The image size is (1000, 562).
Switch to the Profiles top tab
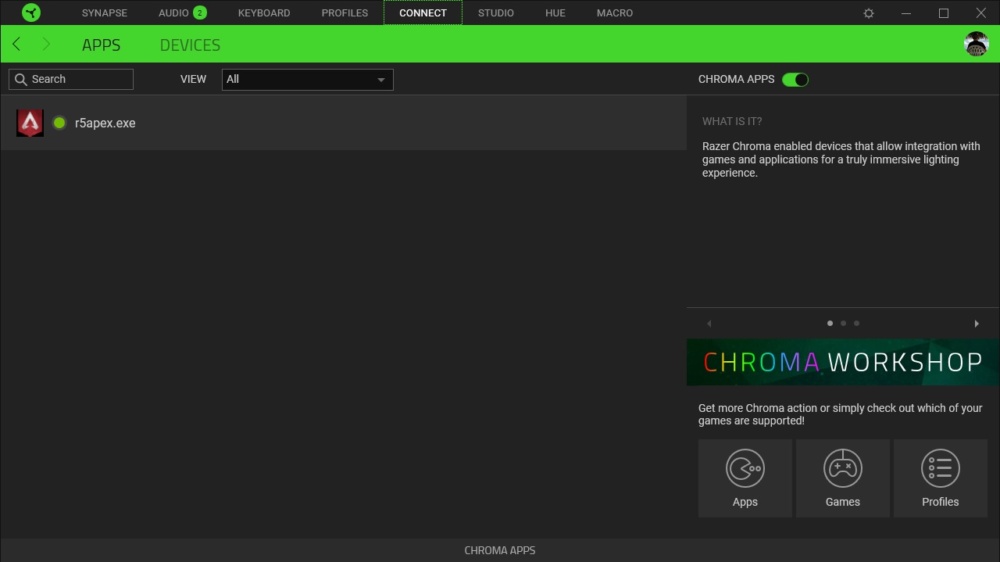344,13
